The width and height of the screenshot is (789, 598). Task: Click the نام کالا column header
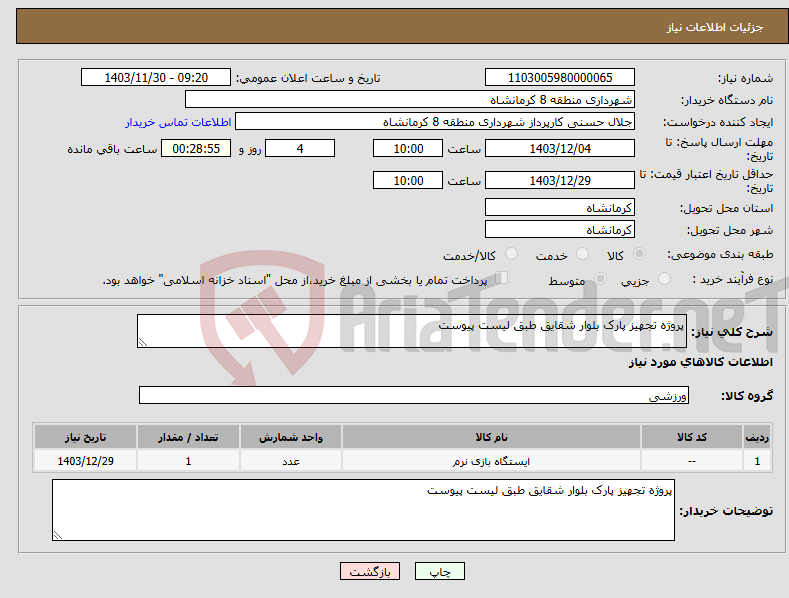(491, 437)
